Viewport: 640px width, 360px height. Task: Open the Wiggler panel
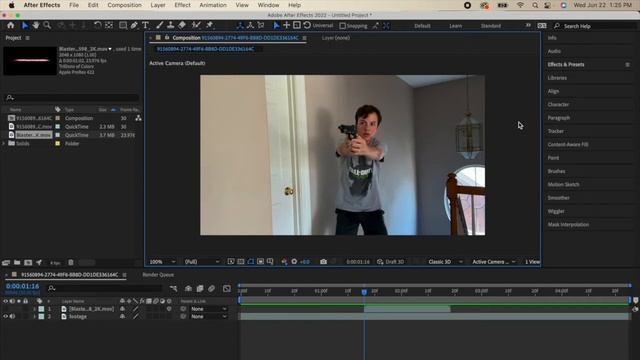[x=556, y=211]
